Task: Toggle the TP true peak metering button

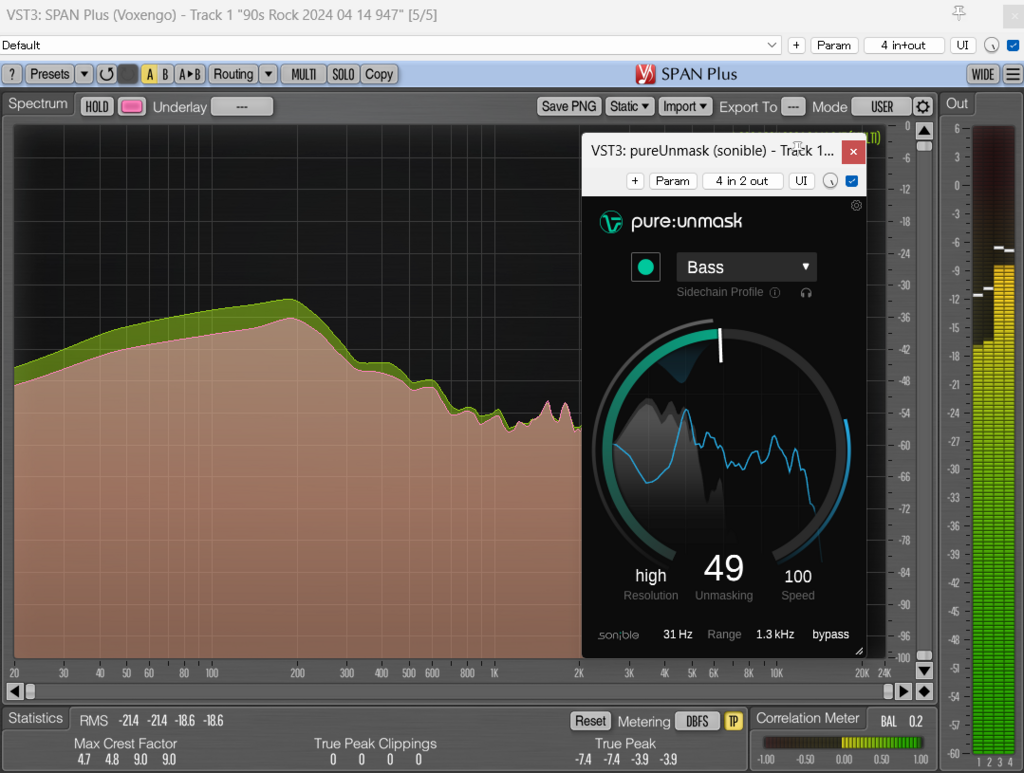Action: pos(733,721)
